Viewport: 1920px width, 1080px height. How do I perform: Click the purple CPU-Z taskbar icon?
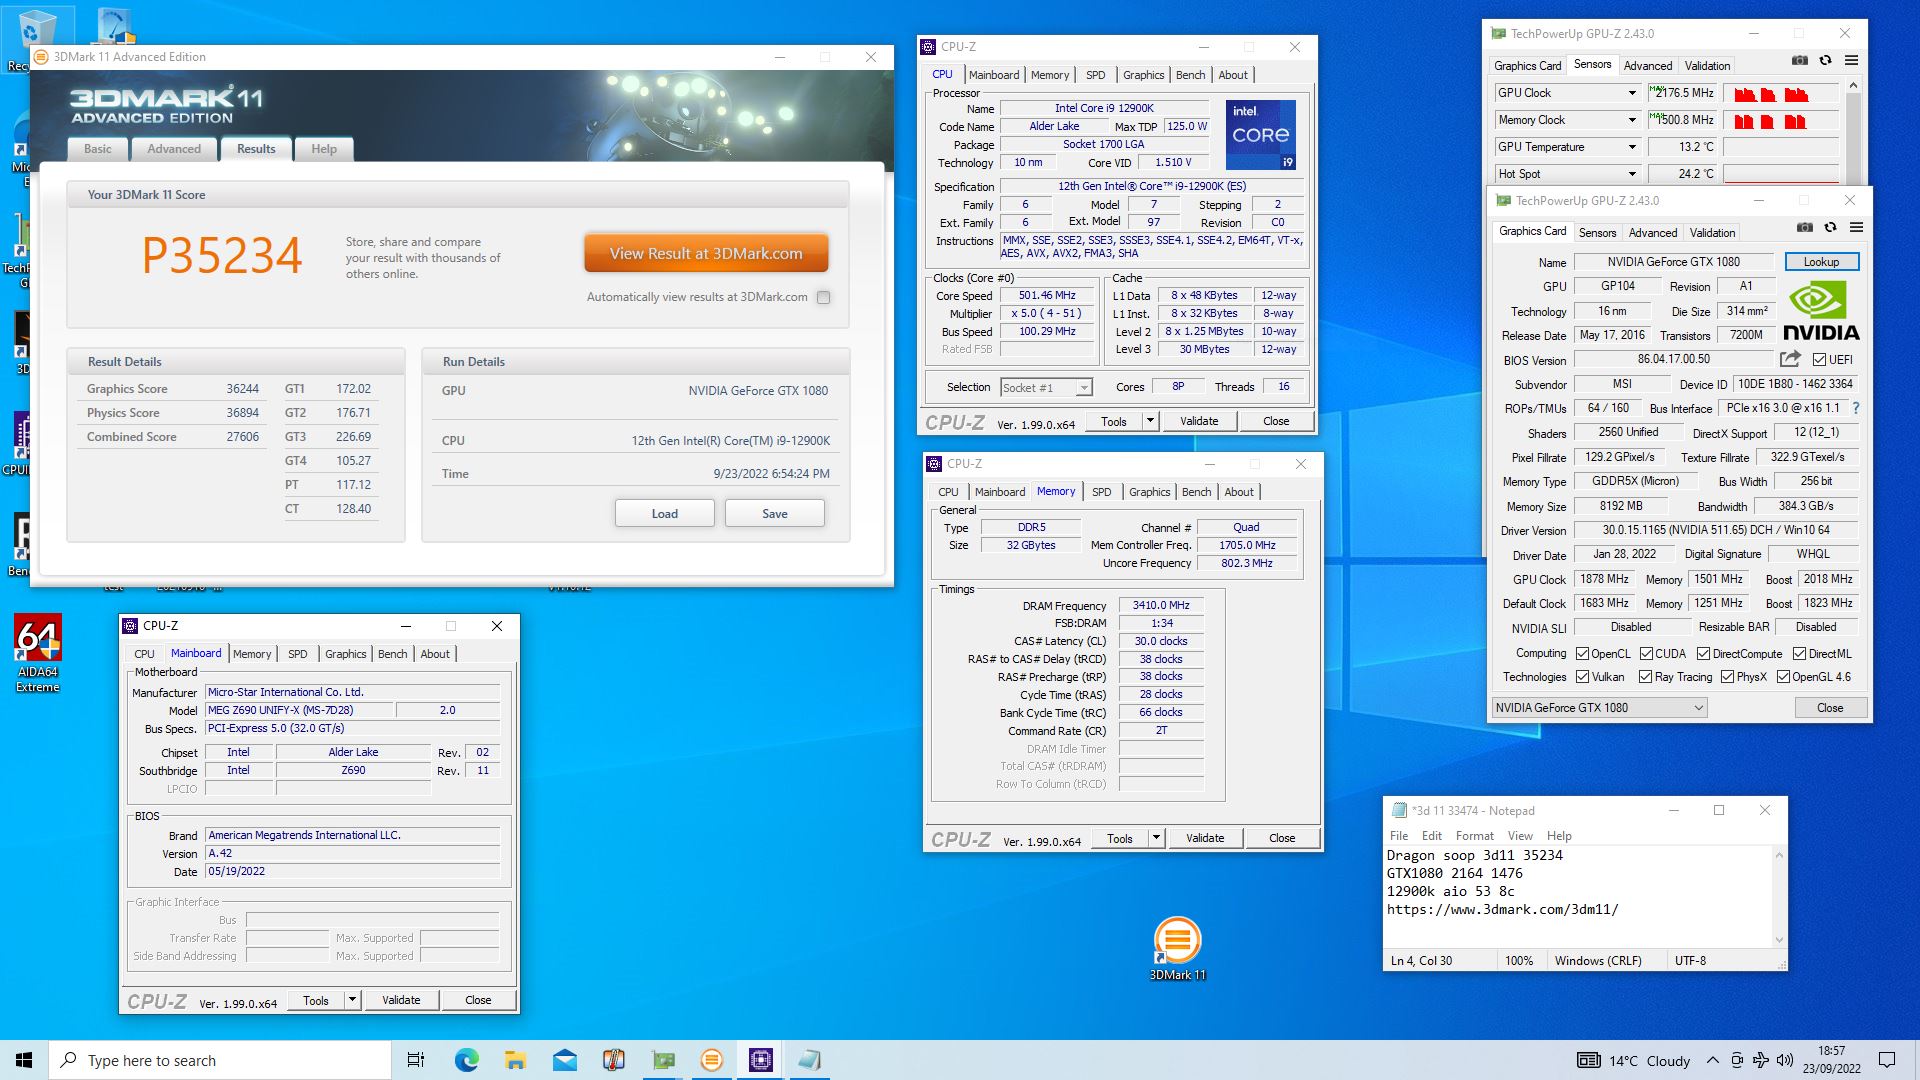[761, 1060]
